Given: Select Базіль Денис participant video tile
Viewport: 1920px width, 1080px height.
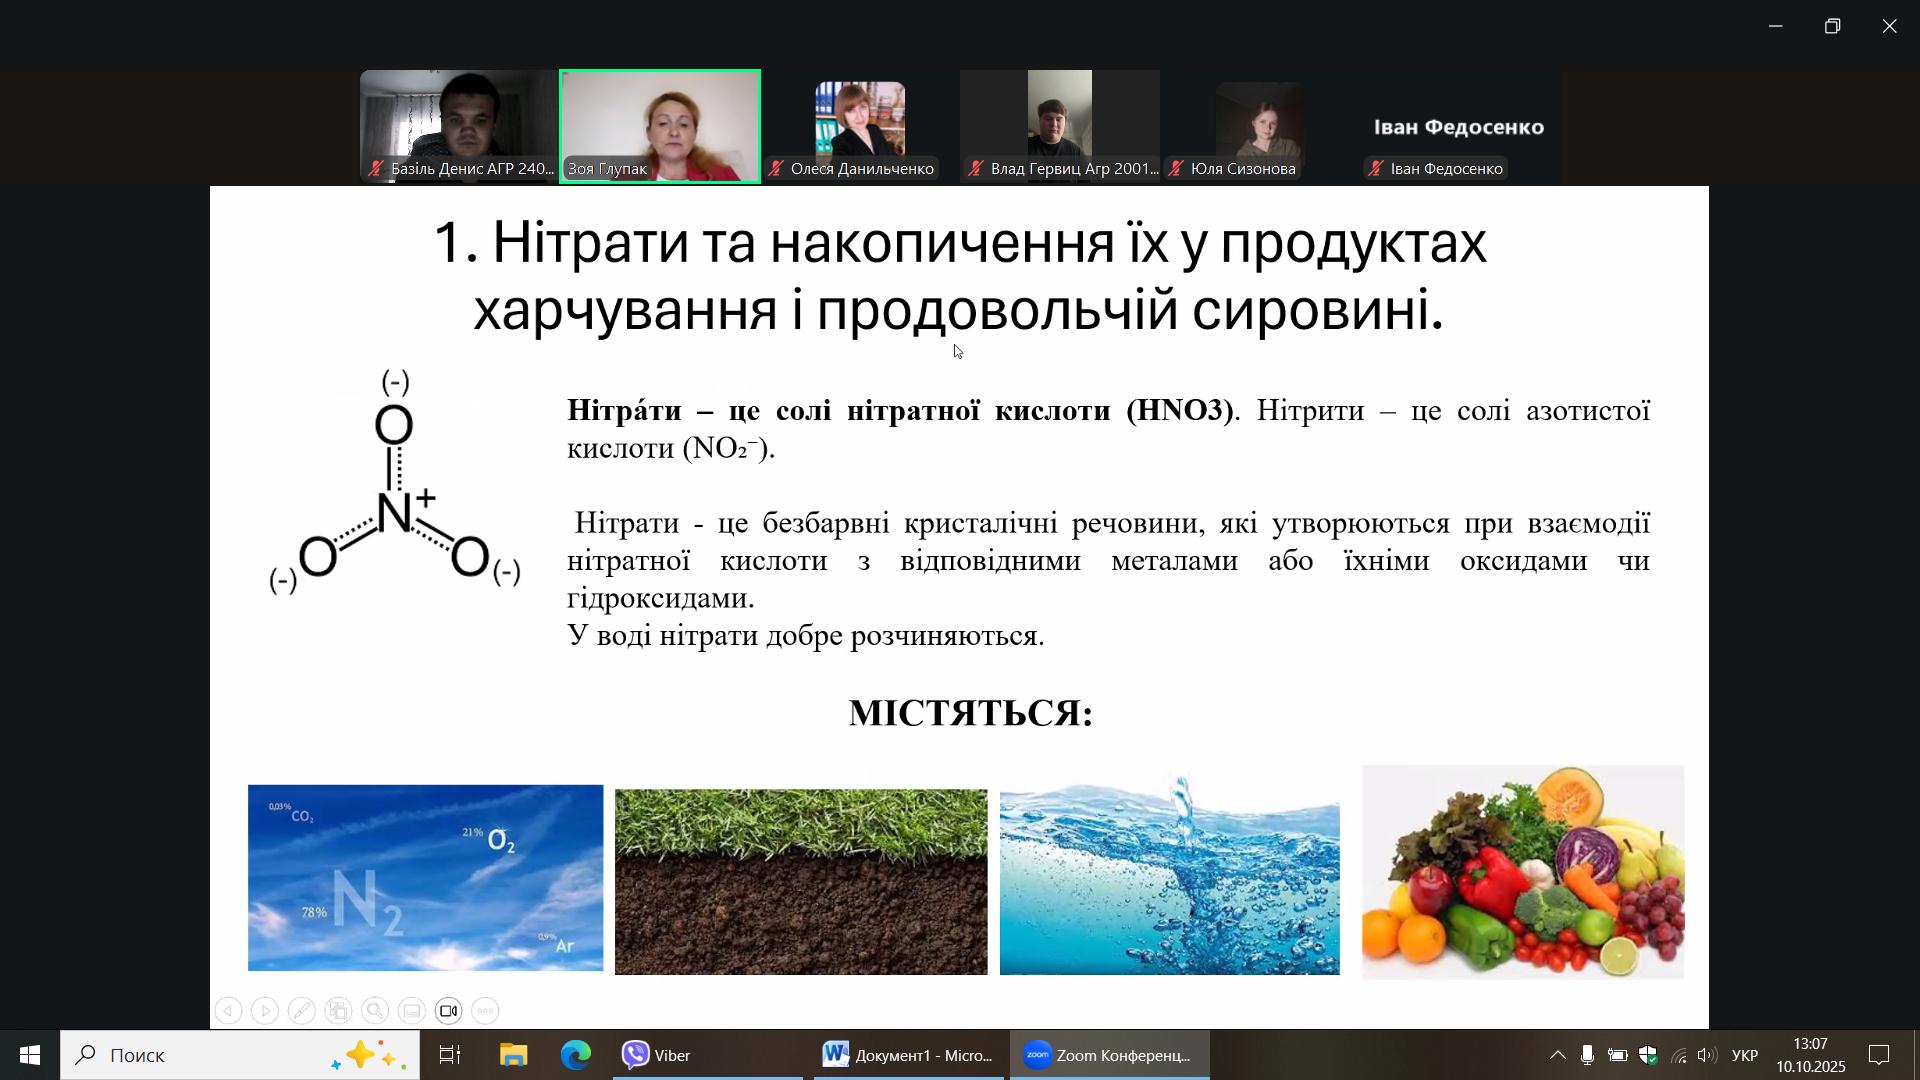Looking at the screenshot, I should pyautogui.click(x=459, y=125).
